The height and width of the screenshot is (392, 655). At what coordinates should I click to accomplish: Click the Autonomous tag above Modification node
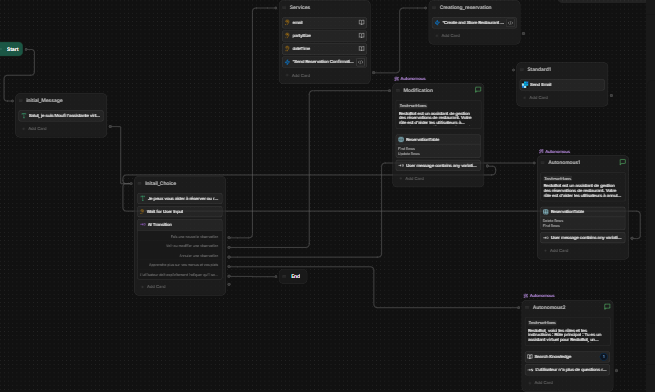click(x=410, y=79)
